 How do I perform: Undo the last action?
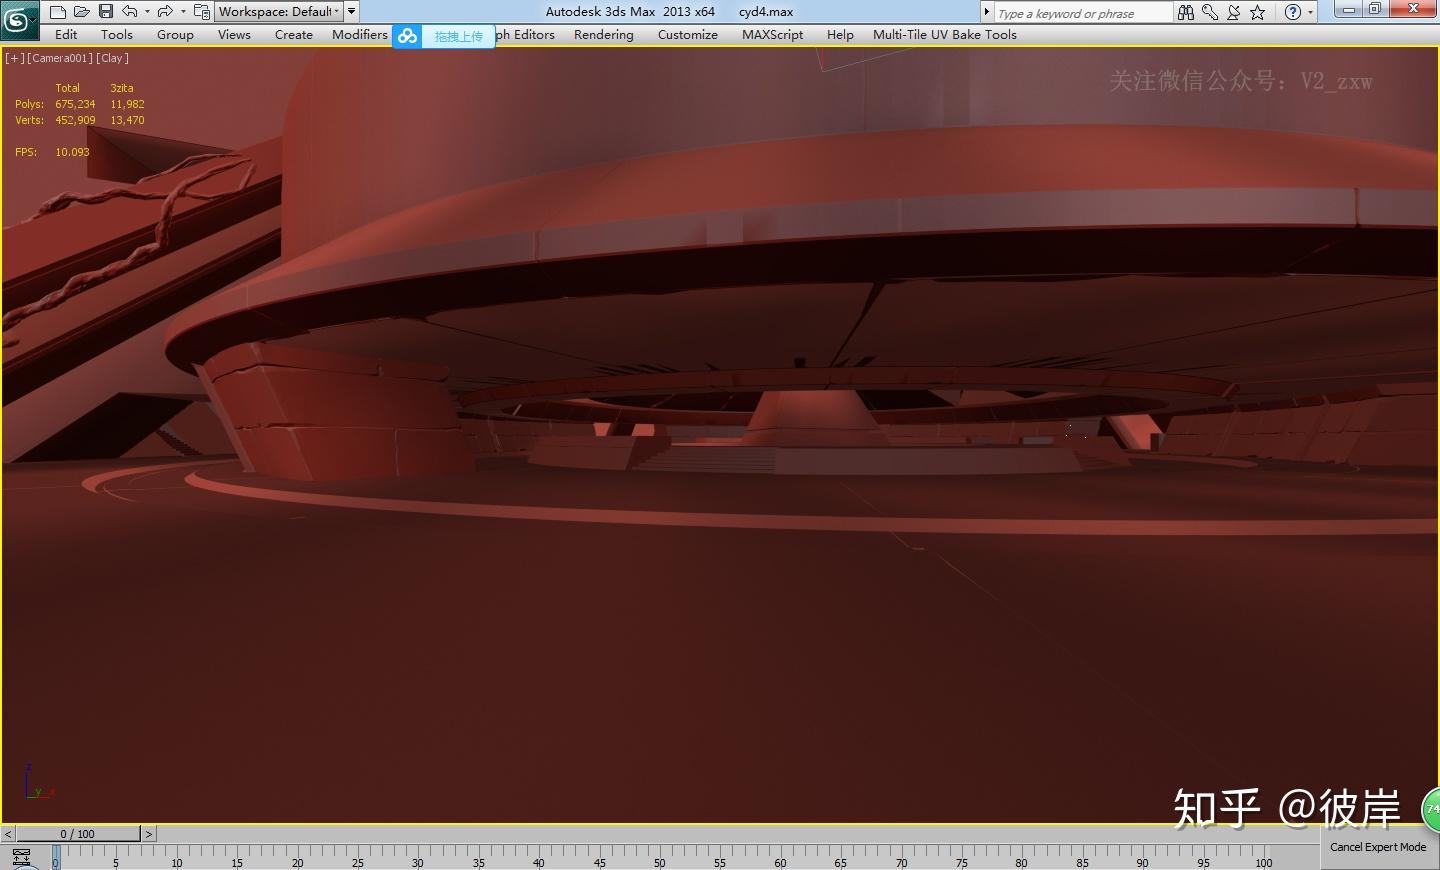click(x=130, y=12)
